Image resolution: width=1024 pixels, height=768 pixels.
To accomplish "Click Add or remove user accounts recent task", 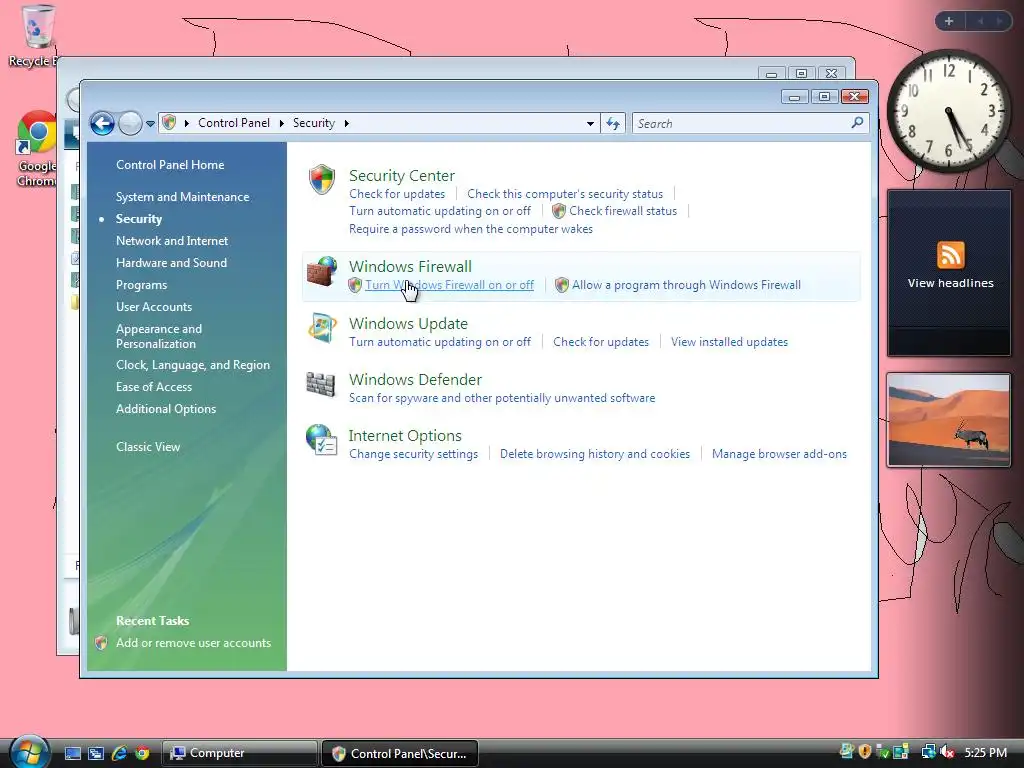I will tap(193, 643).
